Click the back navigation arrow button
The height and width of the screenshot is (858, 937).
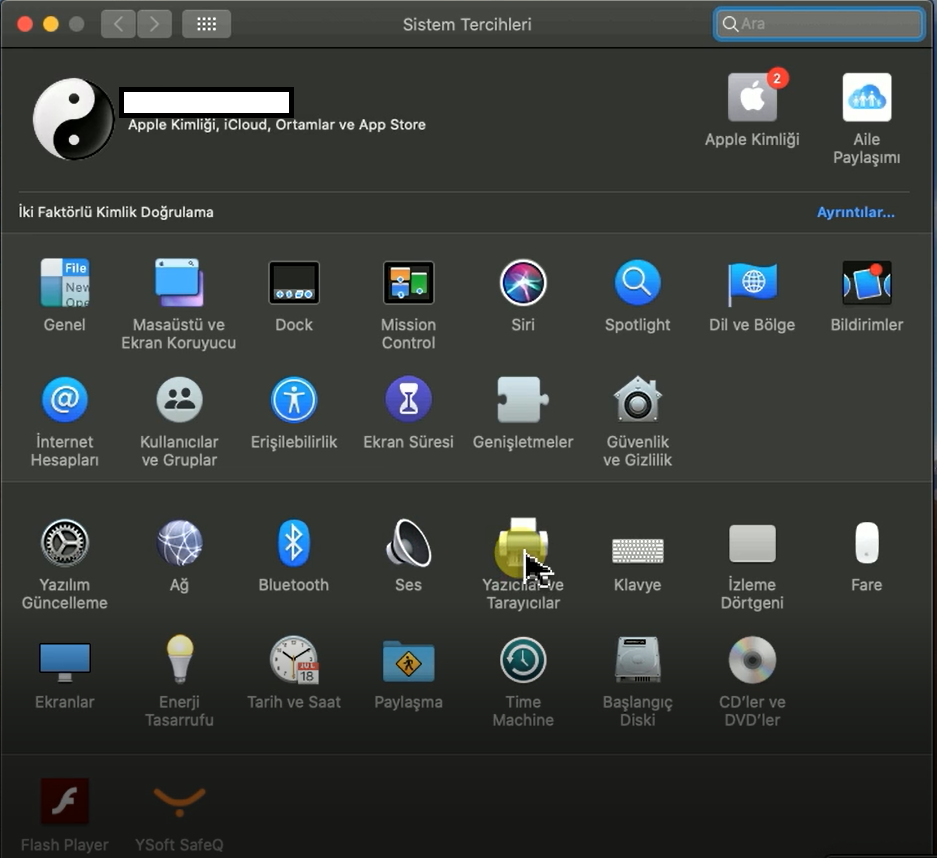118,24
